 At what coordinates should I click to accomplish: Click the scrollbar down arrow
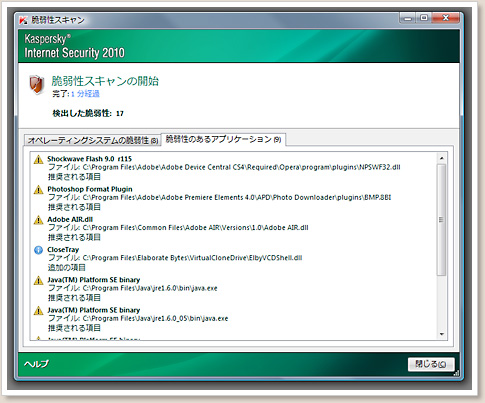pyautogui.click(x=442, y=334)
